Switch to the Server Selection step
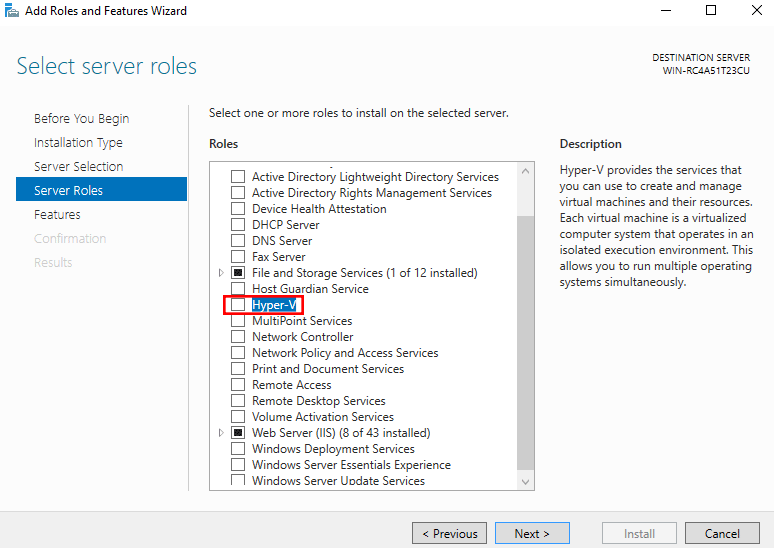This screenshot has width=774, height=548. tap(78, 166)
